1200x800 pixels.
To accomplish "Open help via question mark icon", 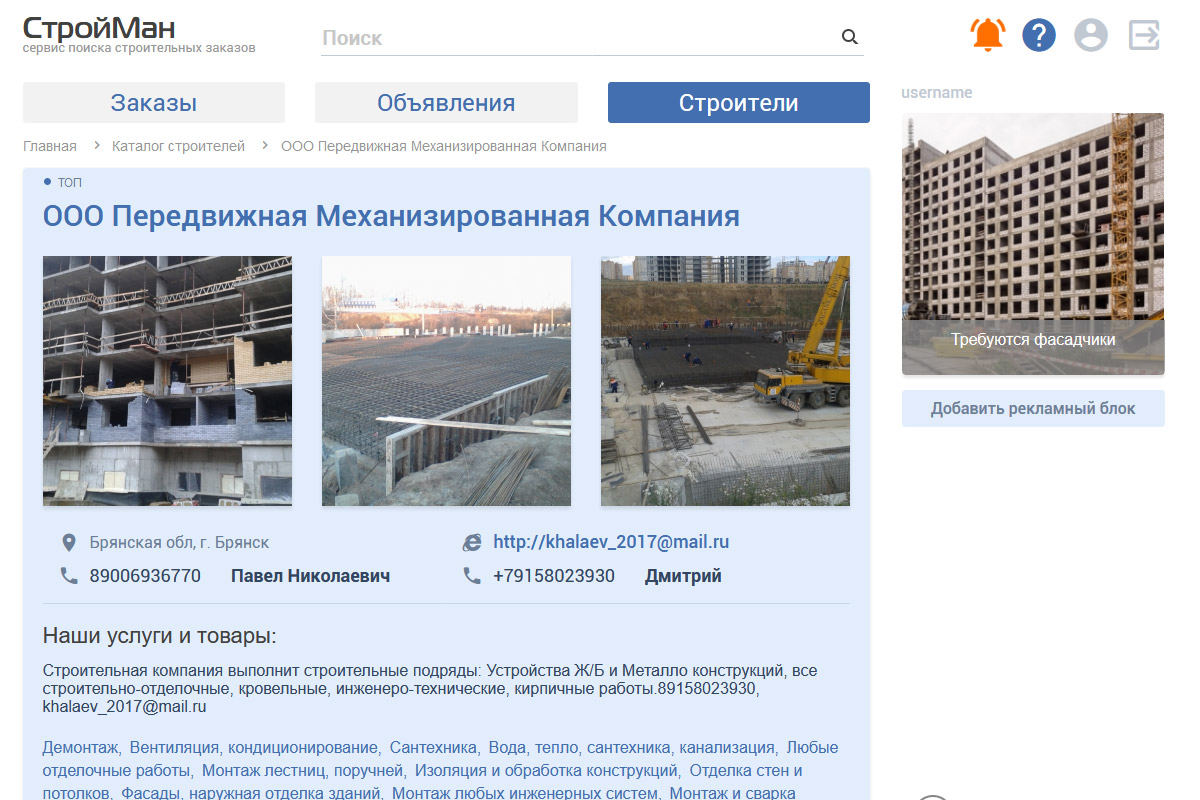I will (1039, 36).
